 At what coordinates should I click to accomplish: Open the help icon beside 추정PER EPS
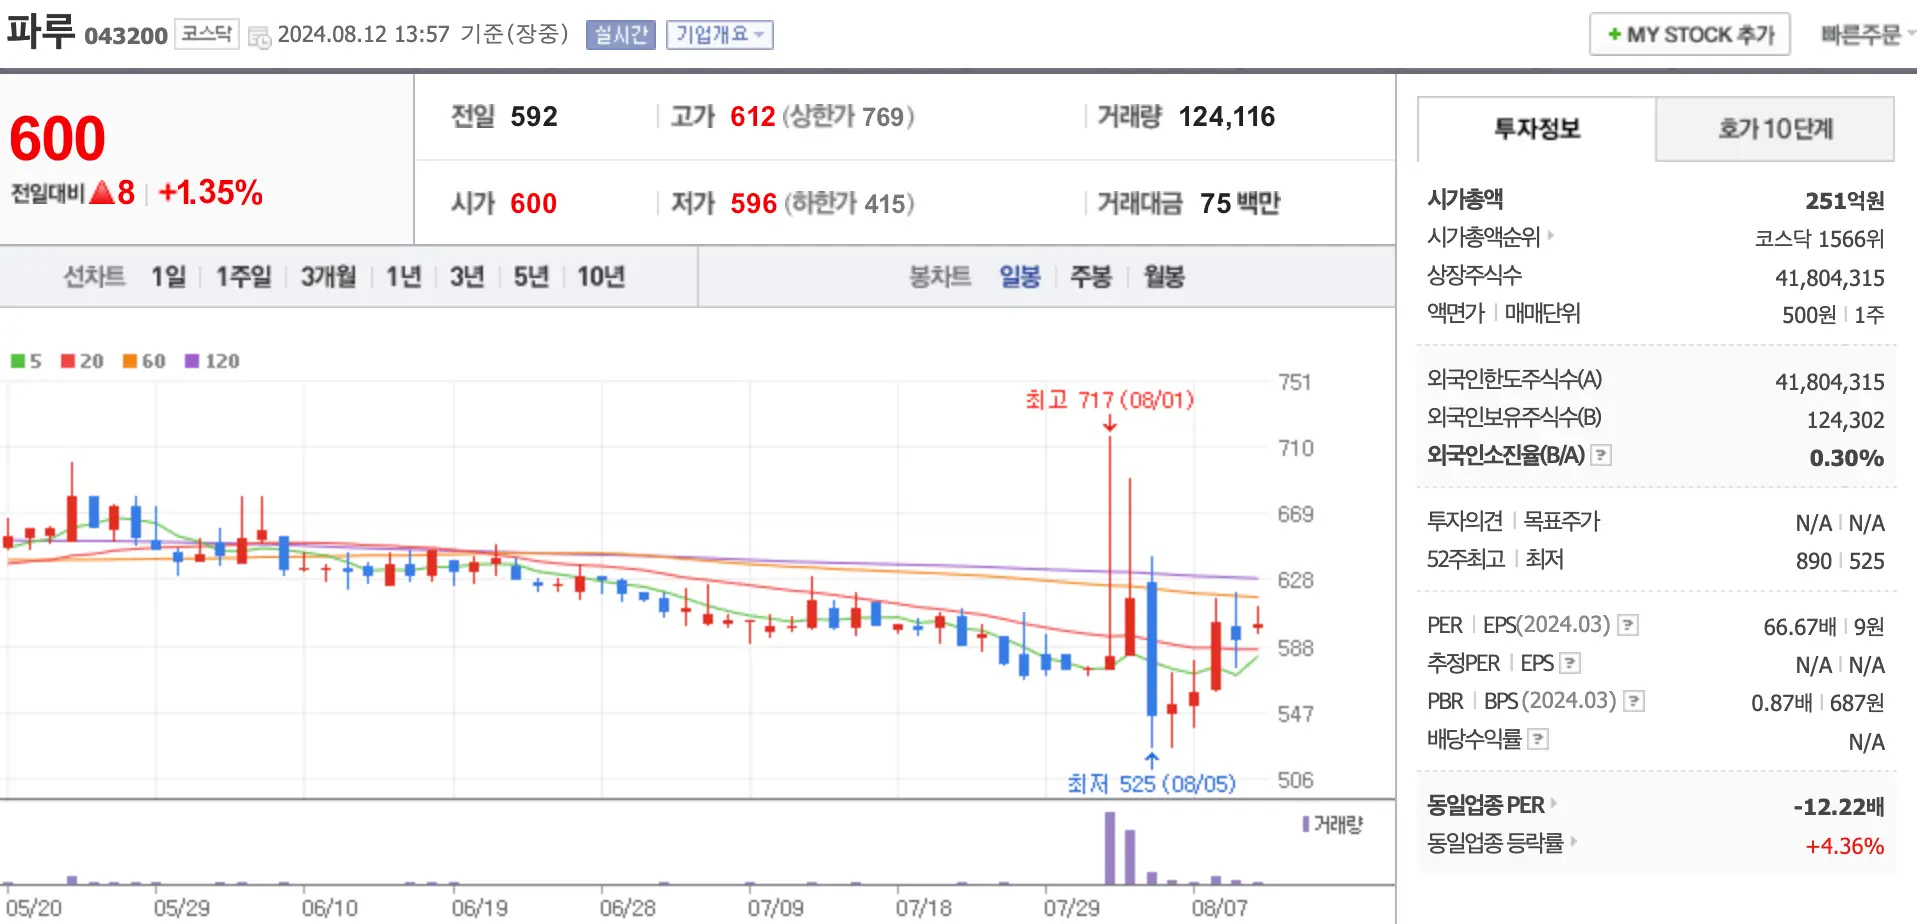coord(1570,663)
